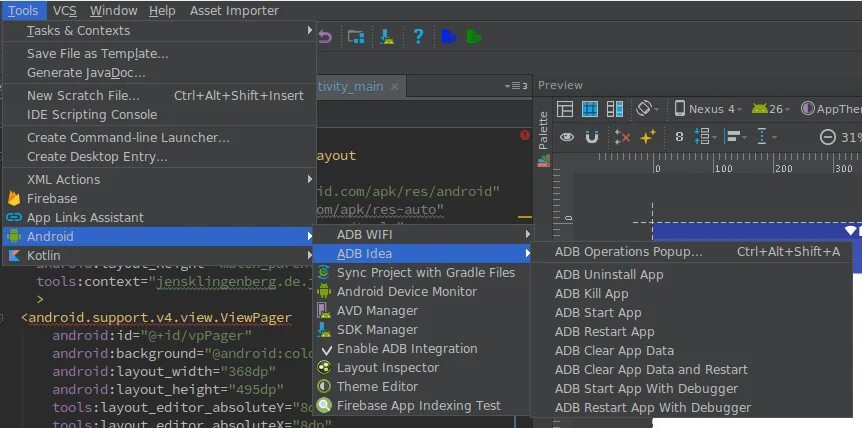Open orientation rotate dropdown in preview
862x428 pixels.
click(647, 108)
